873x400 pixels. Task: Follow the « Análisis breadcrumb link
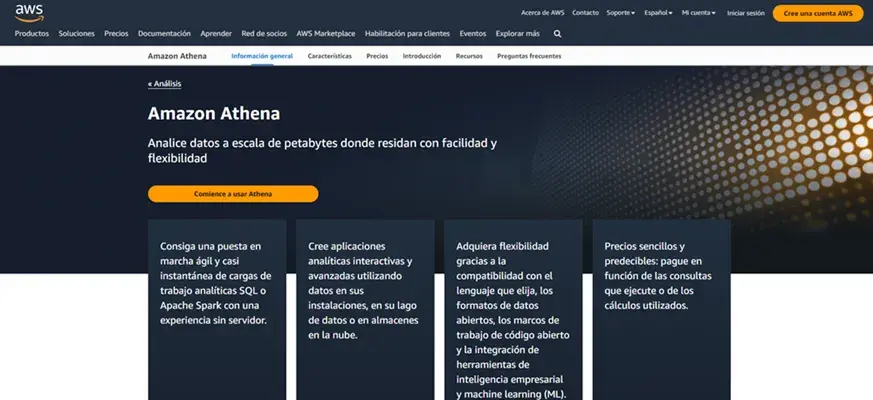164,84
